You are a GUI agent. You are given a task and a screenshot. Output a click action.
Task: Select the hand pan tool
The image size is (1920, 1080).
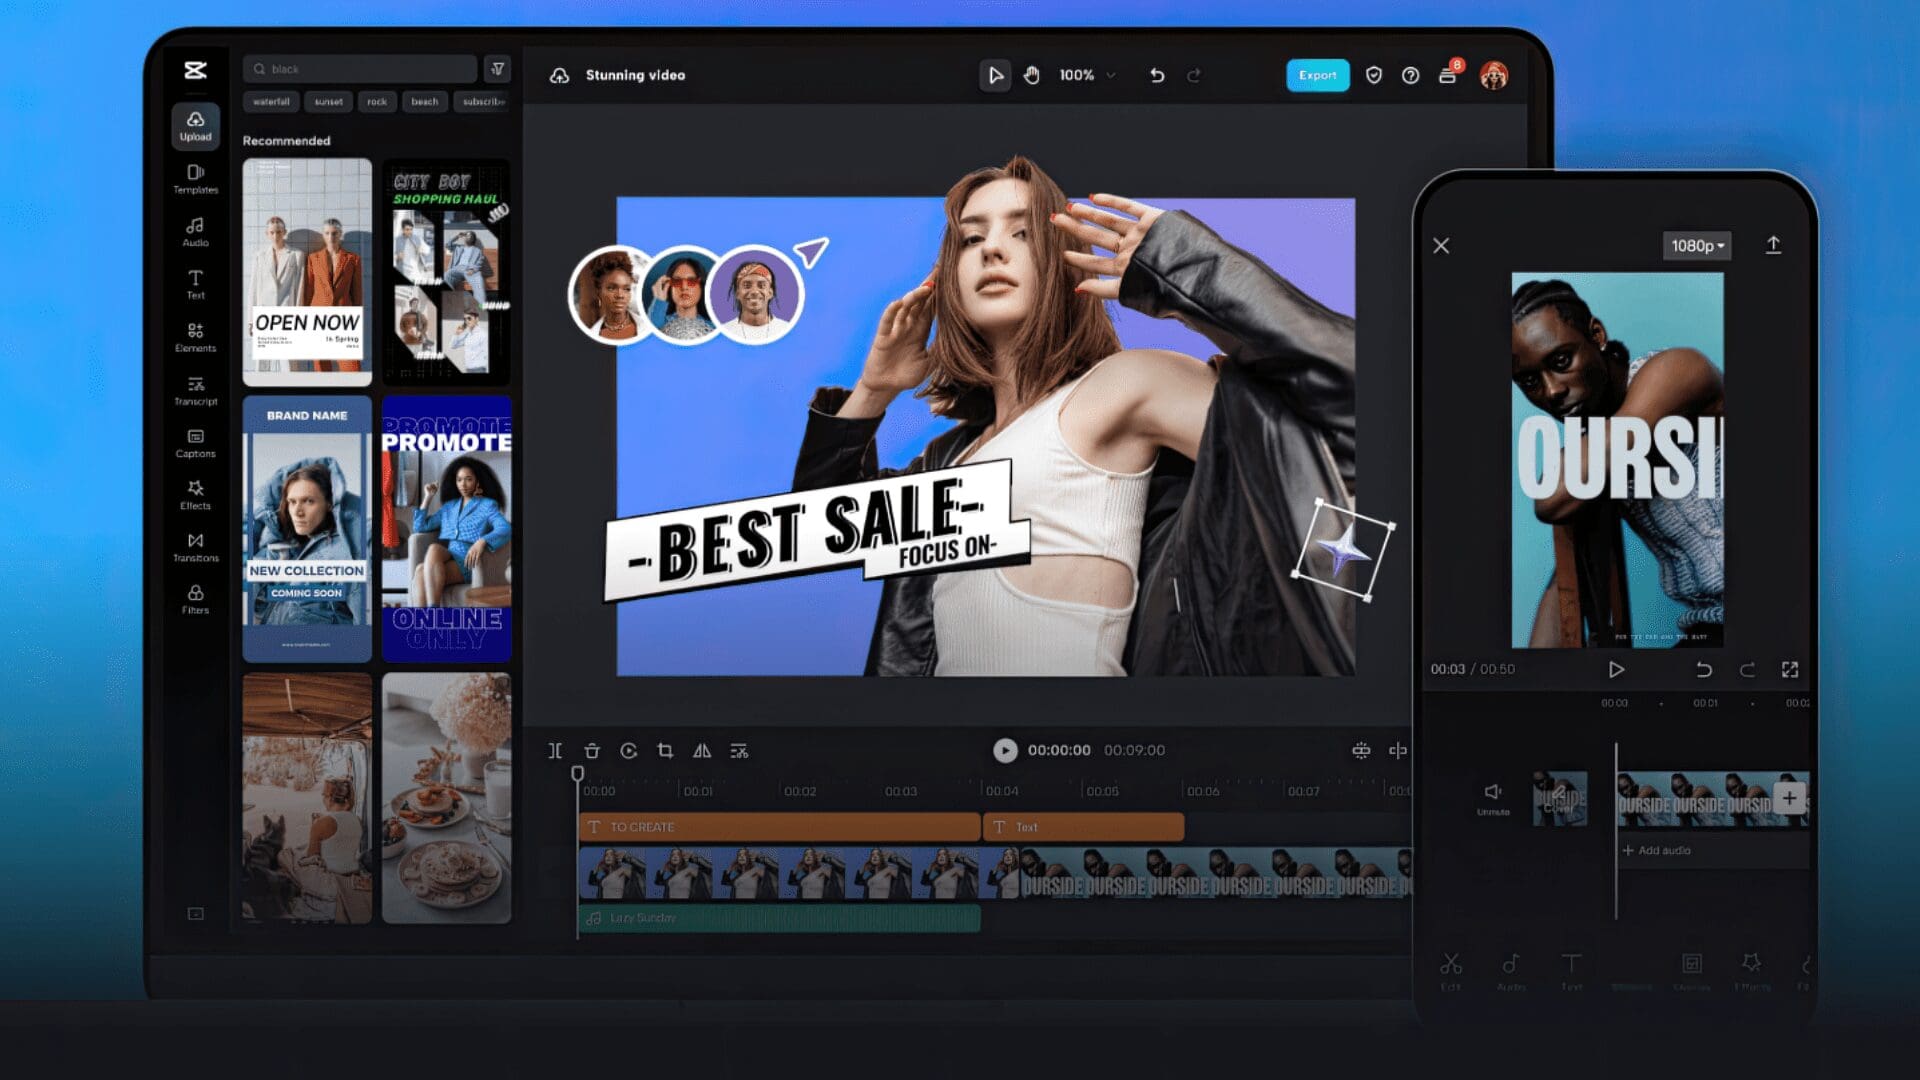(1032, 75)
